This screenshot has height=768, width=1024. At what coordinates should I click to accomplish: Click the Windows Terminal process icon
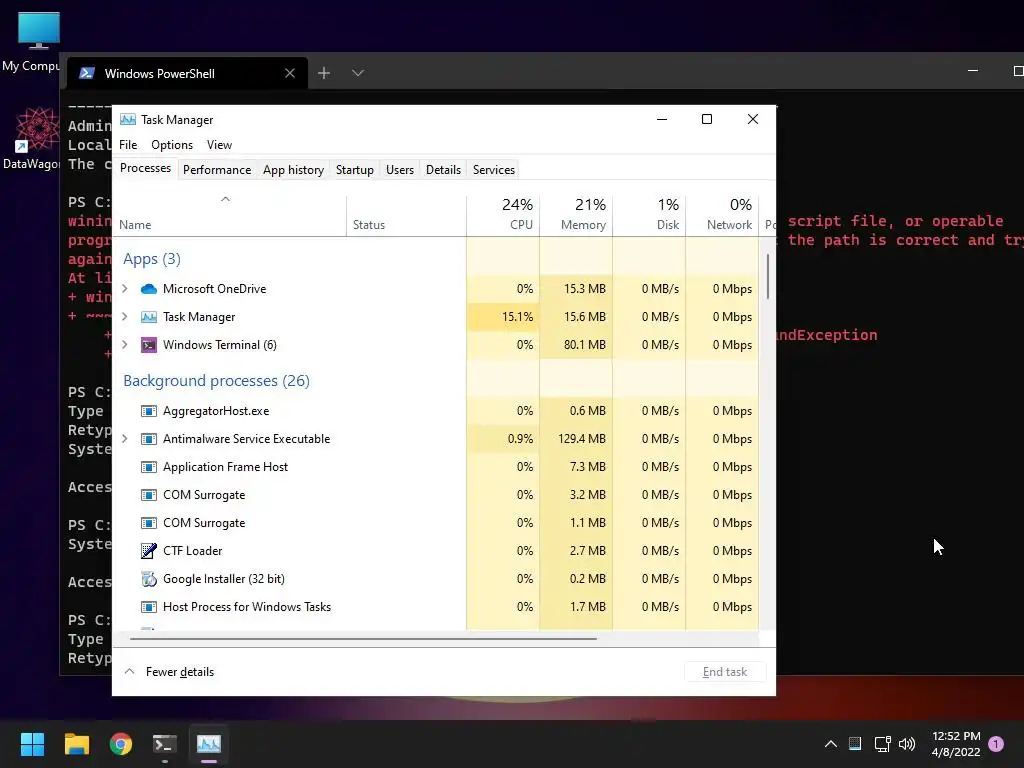pos(149,345)
